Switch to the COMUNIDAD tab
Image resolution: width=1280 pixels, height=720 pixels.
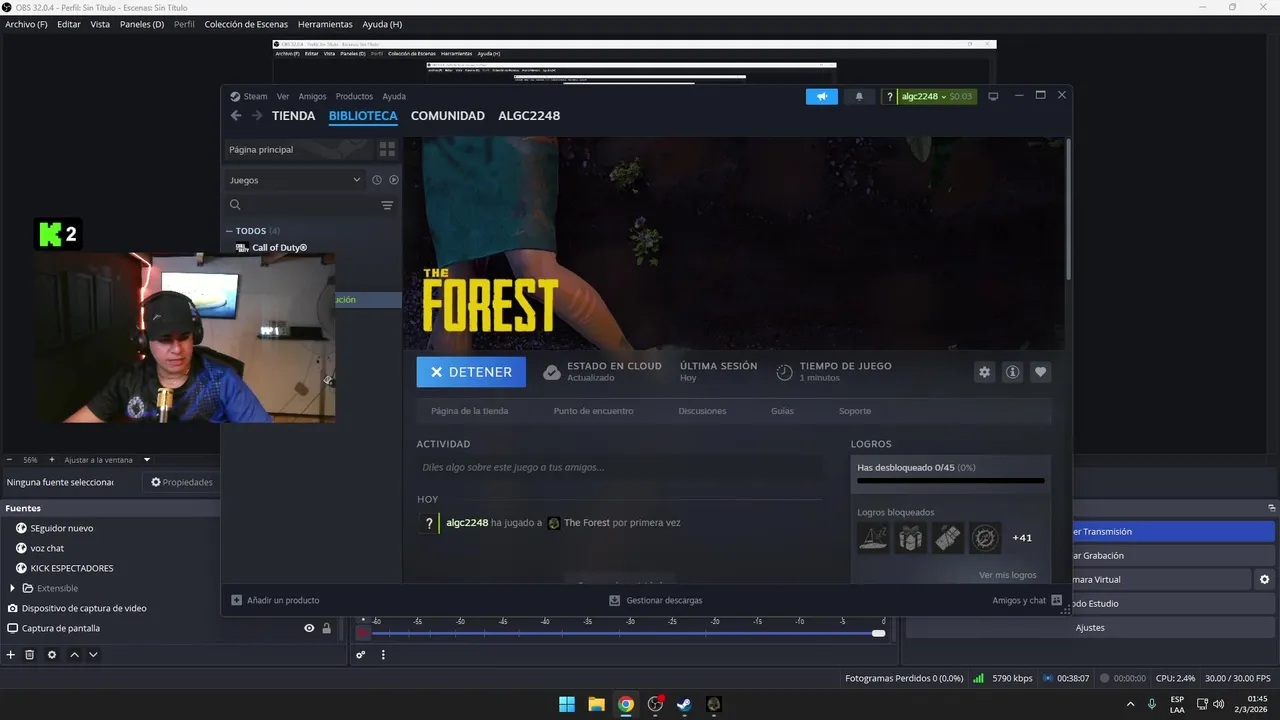coord(447,116)
